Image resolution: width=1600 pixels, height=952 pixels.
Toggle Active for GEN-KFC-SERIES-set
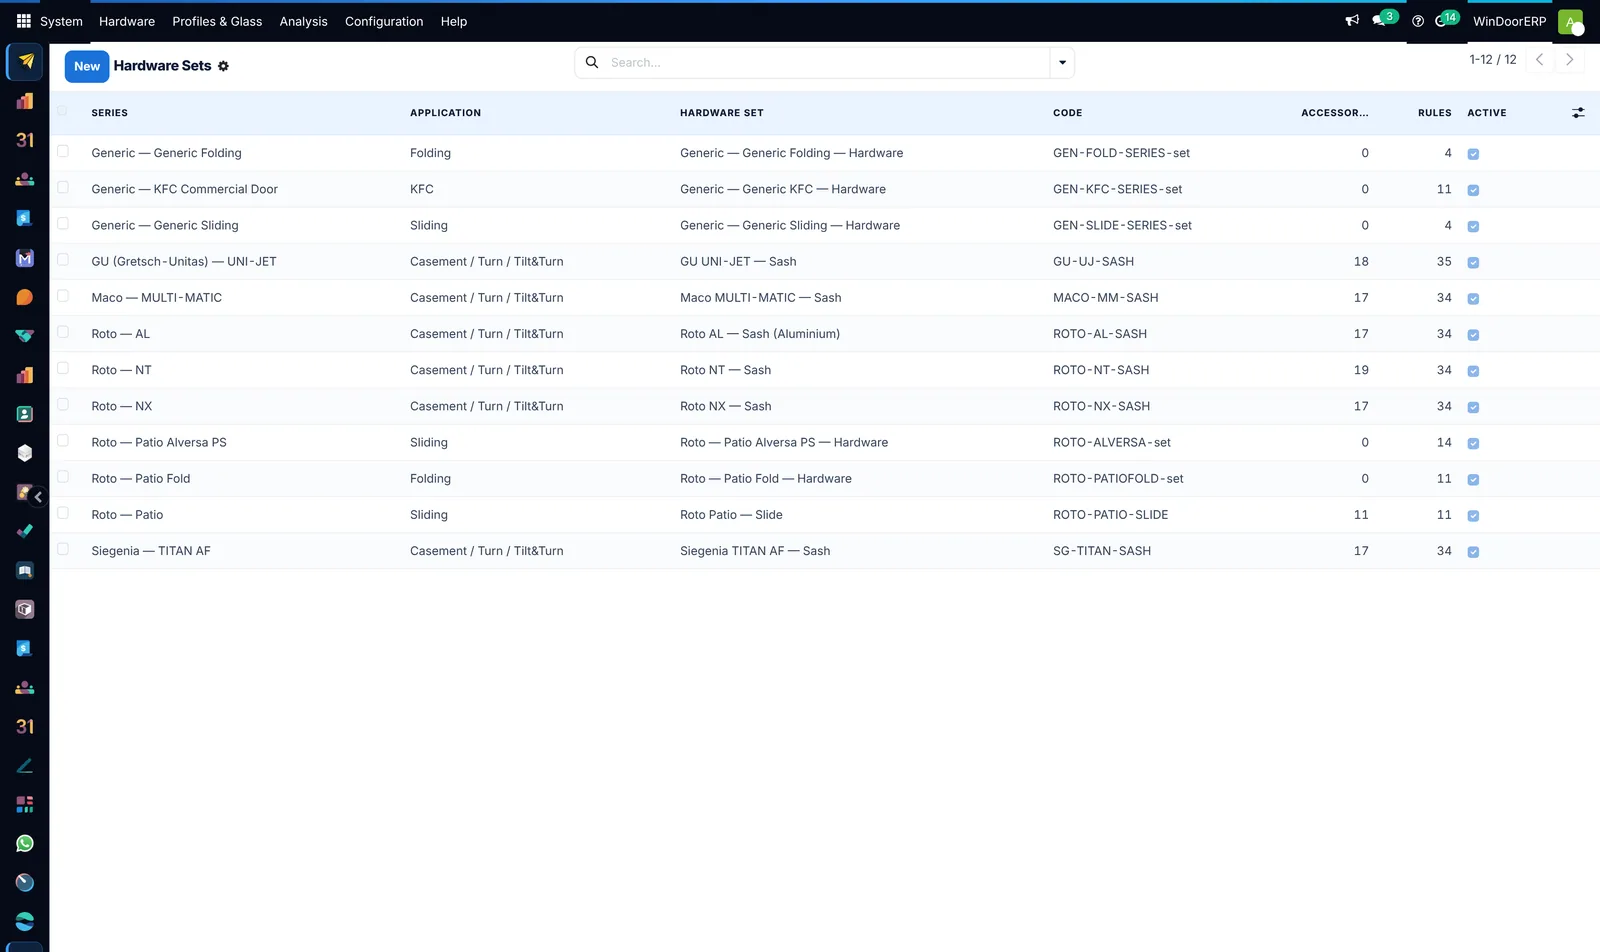1473,190
